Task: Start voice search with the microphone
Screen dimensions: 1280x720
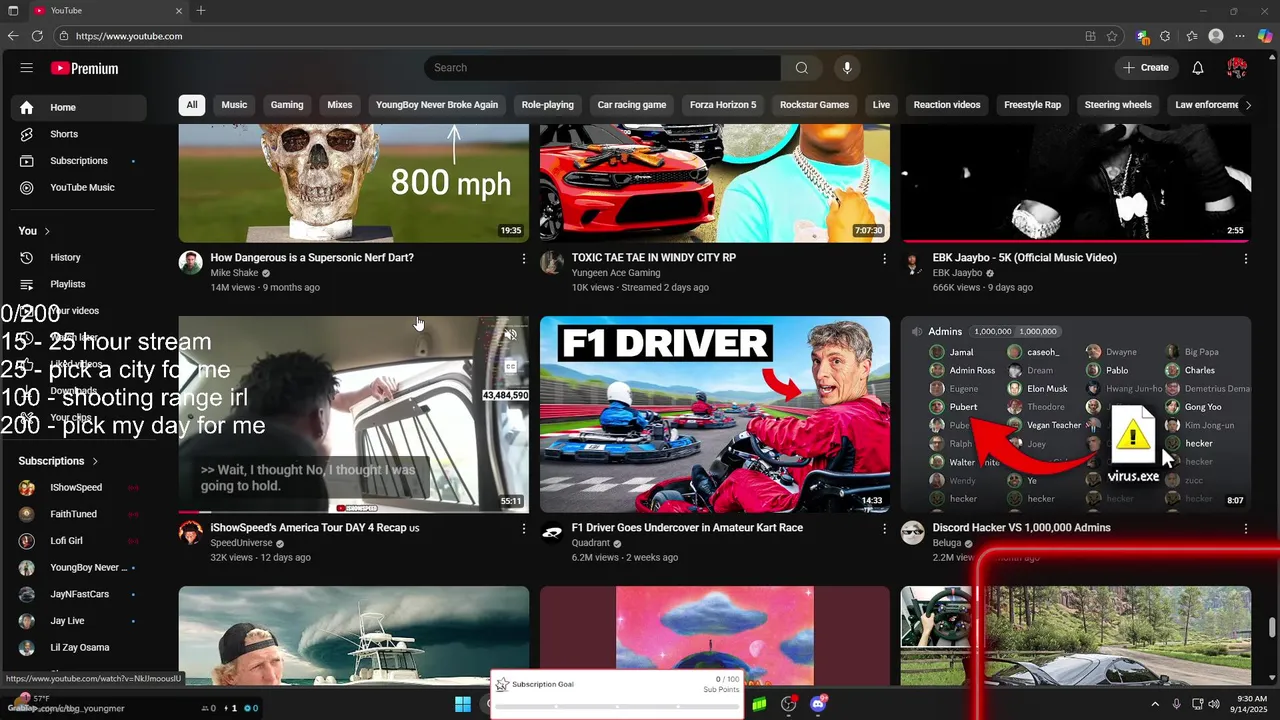Action: point(847,68)
